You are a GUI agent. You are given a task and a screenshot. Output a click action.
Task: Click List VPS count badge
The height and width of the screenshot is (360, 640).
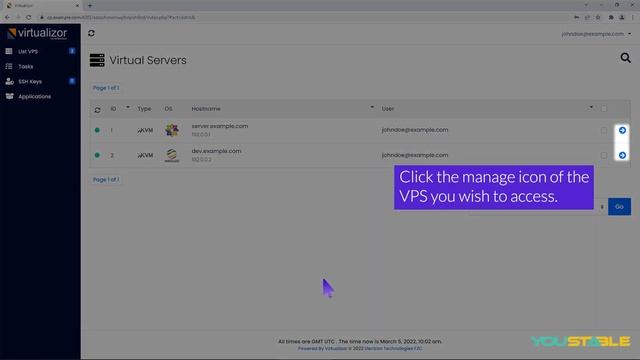[x=72, y=51]
